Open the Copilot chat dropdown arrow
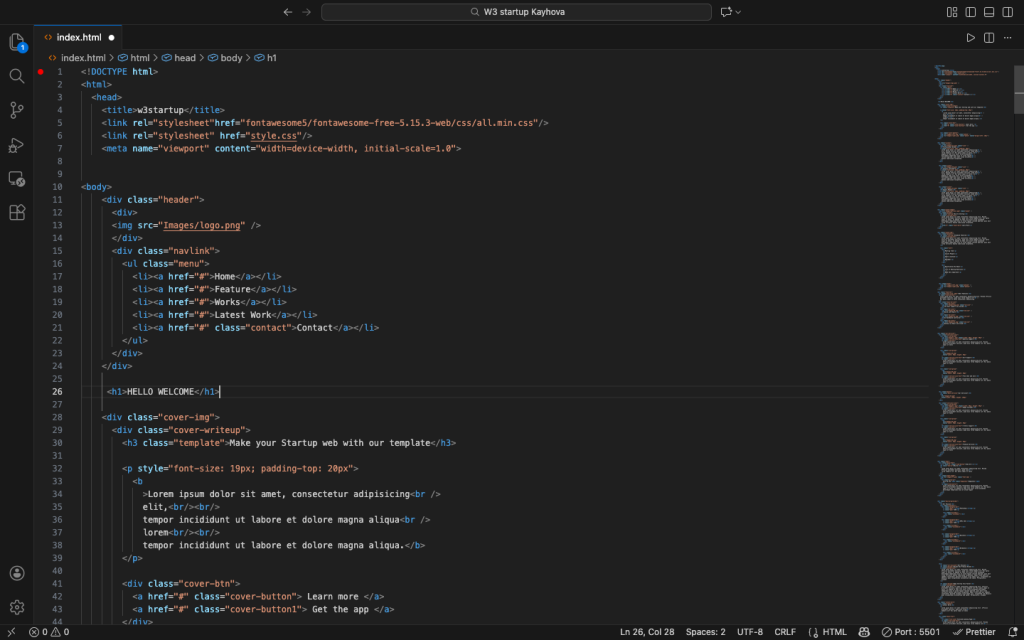The width and height of the screenshot is (1024, 640). tap(739, 12)
